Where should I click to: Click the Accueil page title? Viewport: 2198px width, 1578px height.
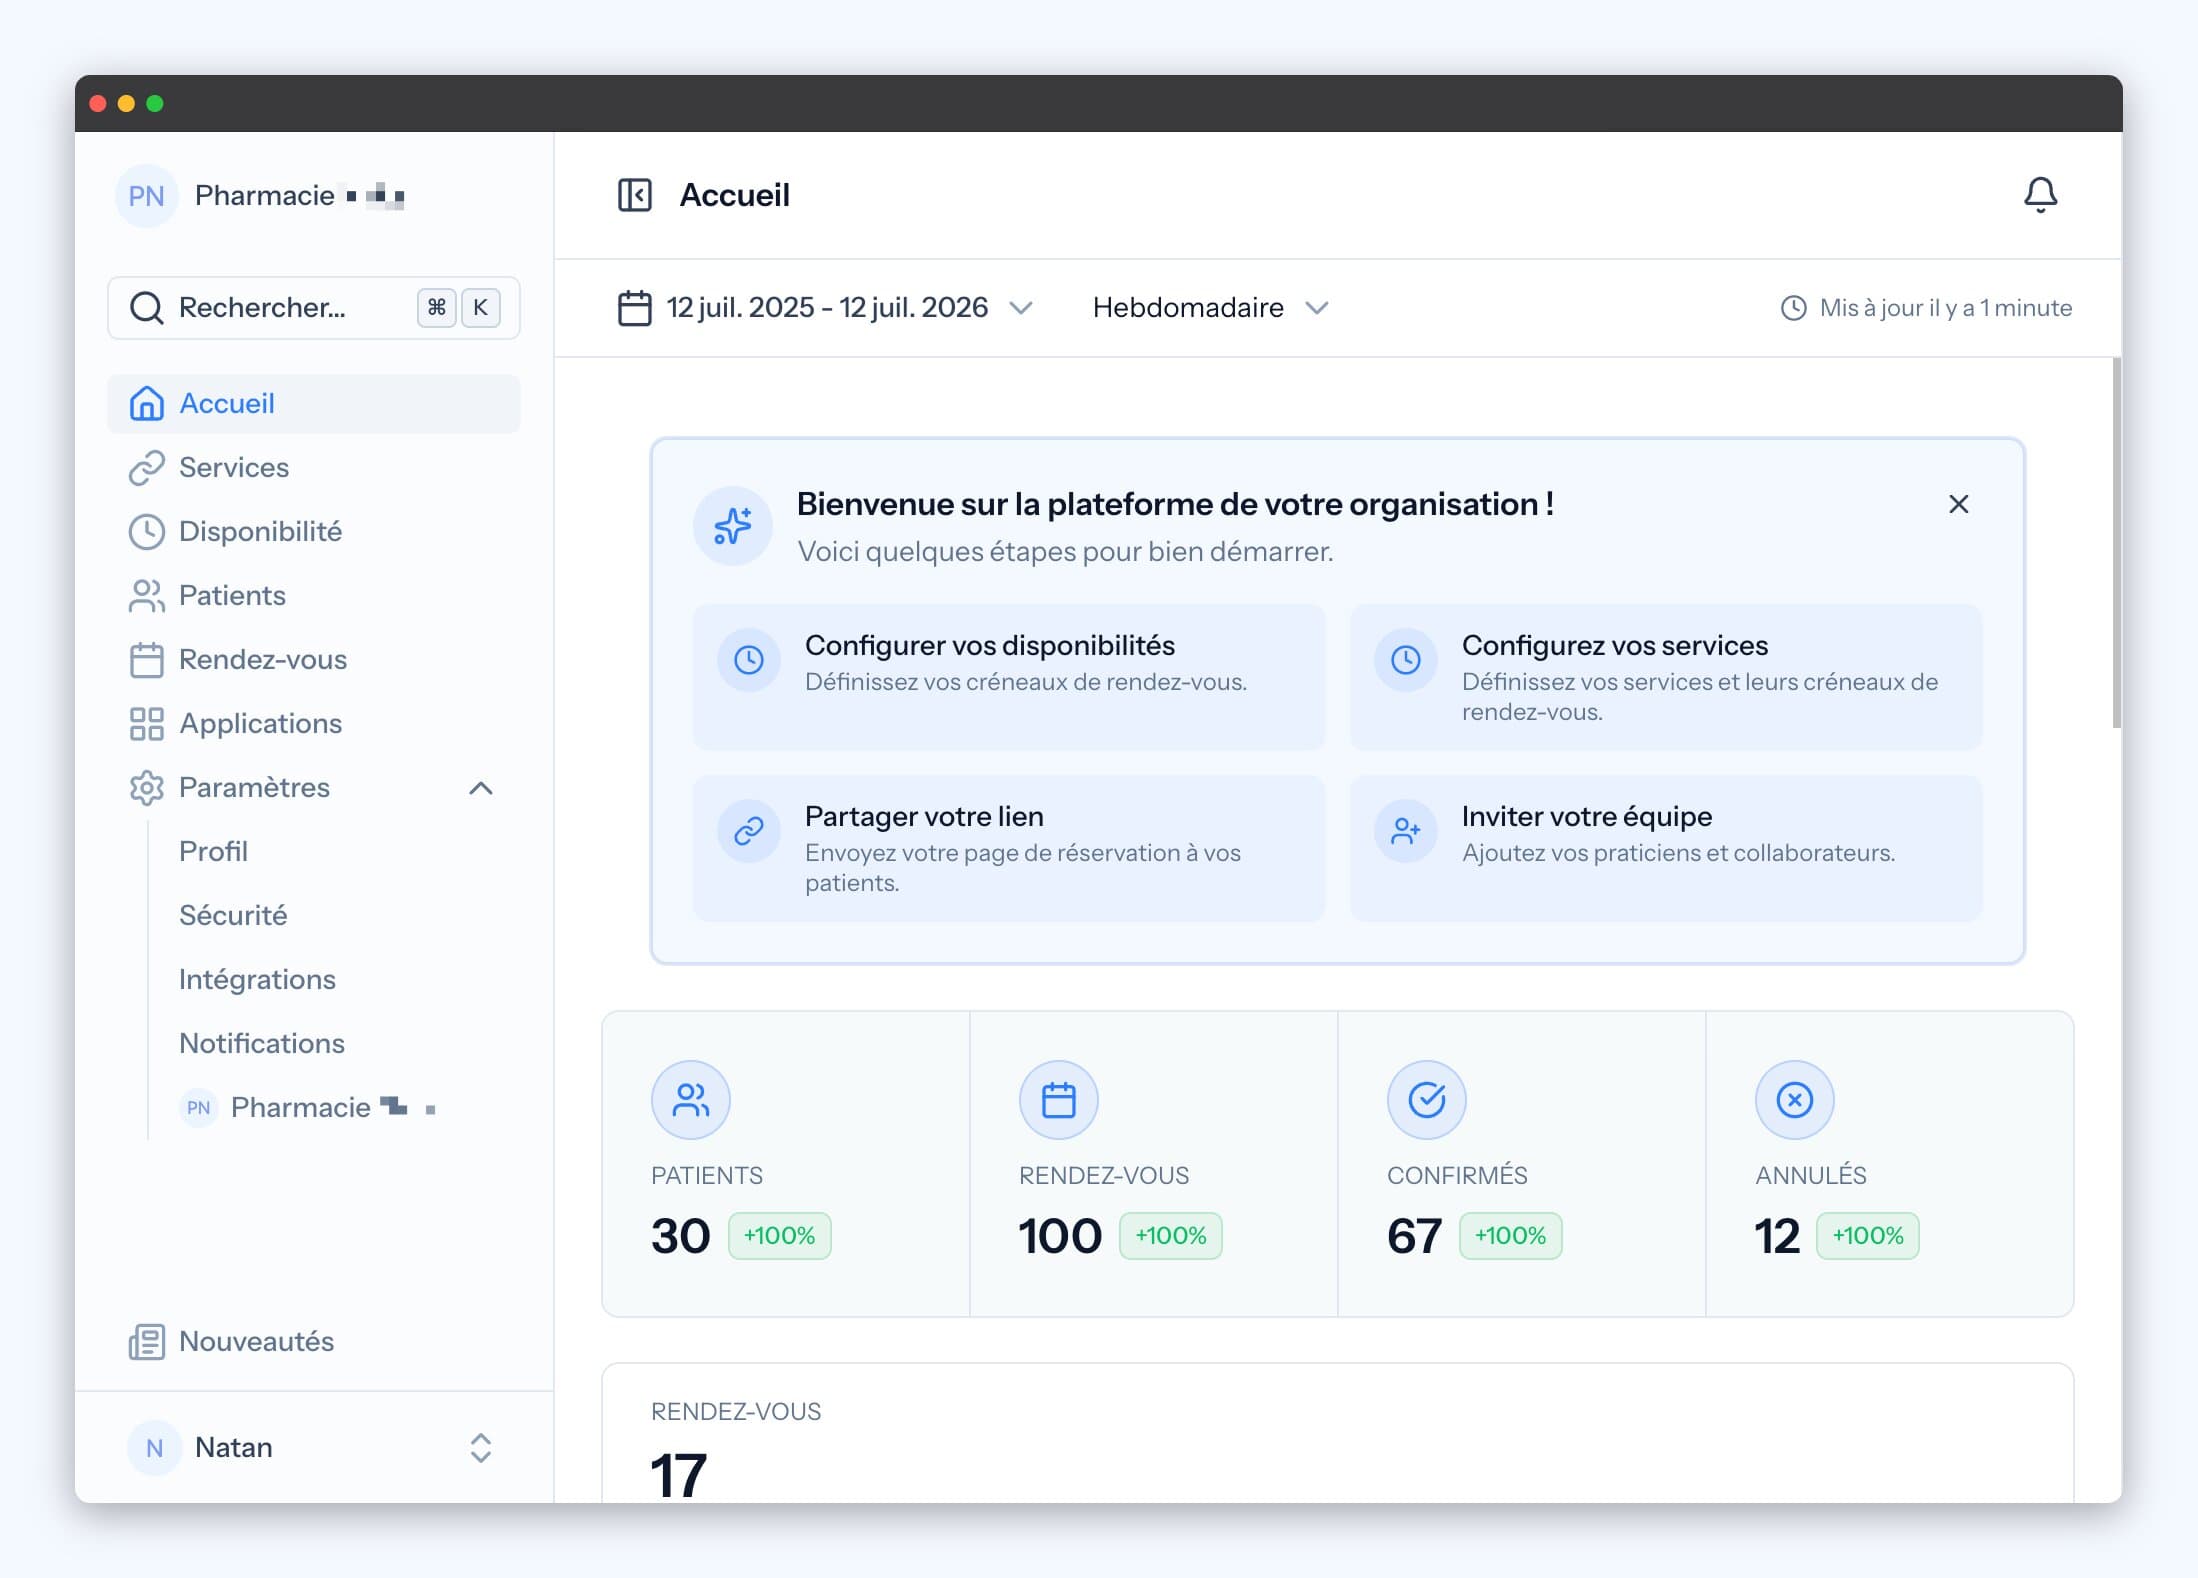tap(735, 195)
